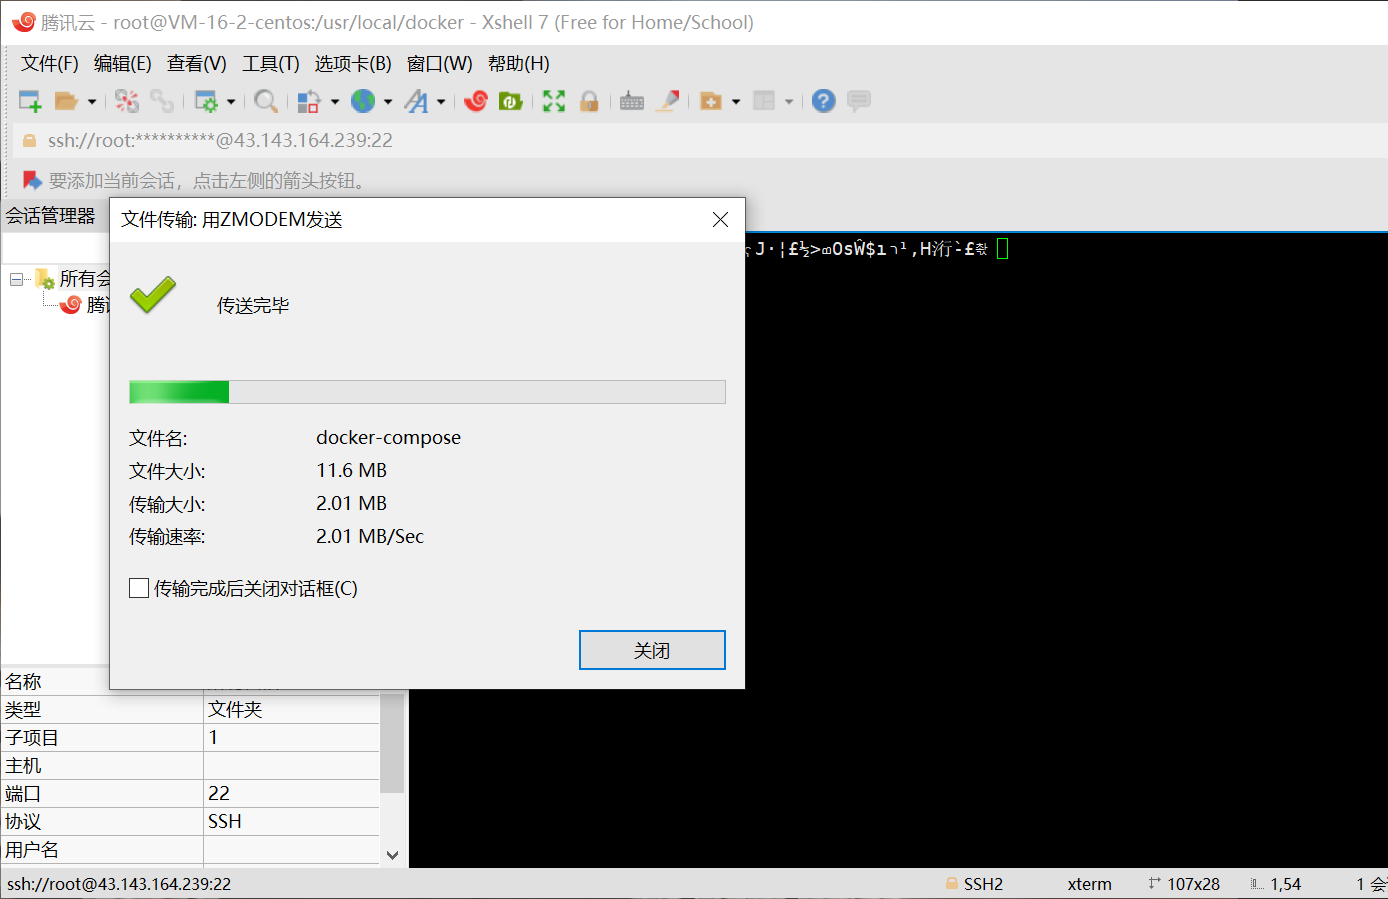1388x899 pixels.
Task: Click the Find magnifier icon
Action: coord(266,101)
